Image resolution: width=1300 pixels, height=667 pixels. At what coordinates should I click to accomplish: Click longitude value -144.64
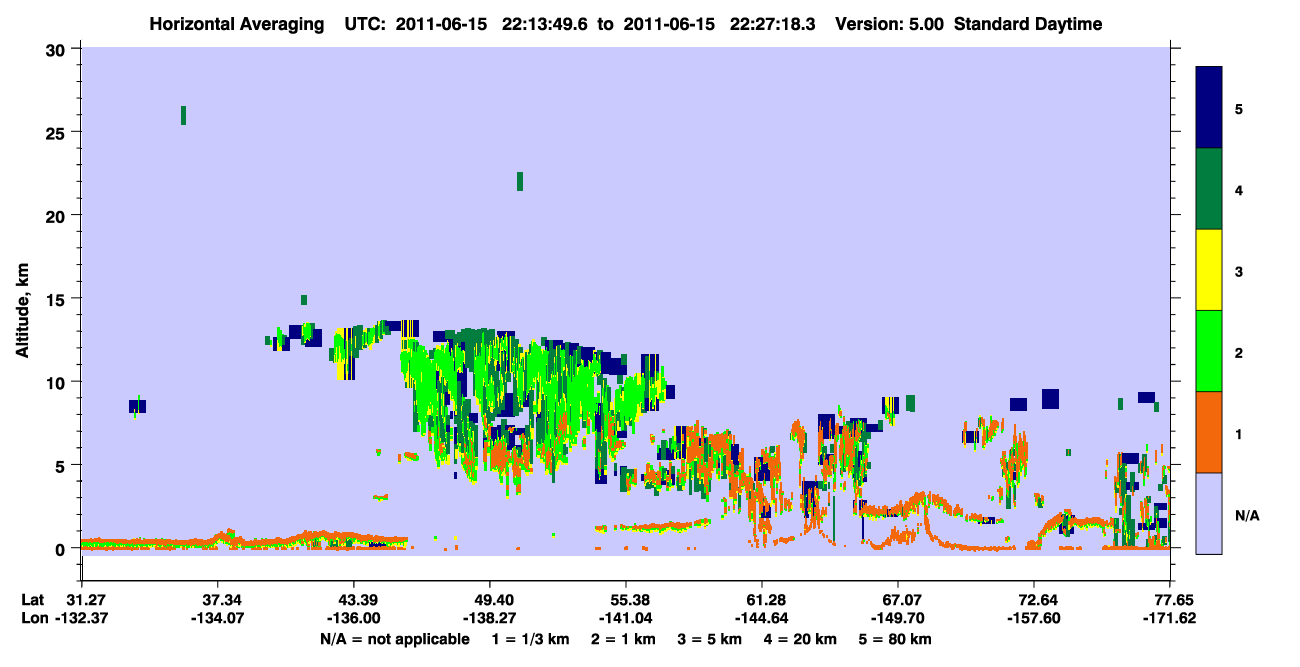pyautogui.click(x=762, y=618)
